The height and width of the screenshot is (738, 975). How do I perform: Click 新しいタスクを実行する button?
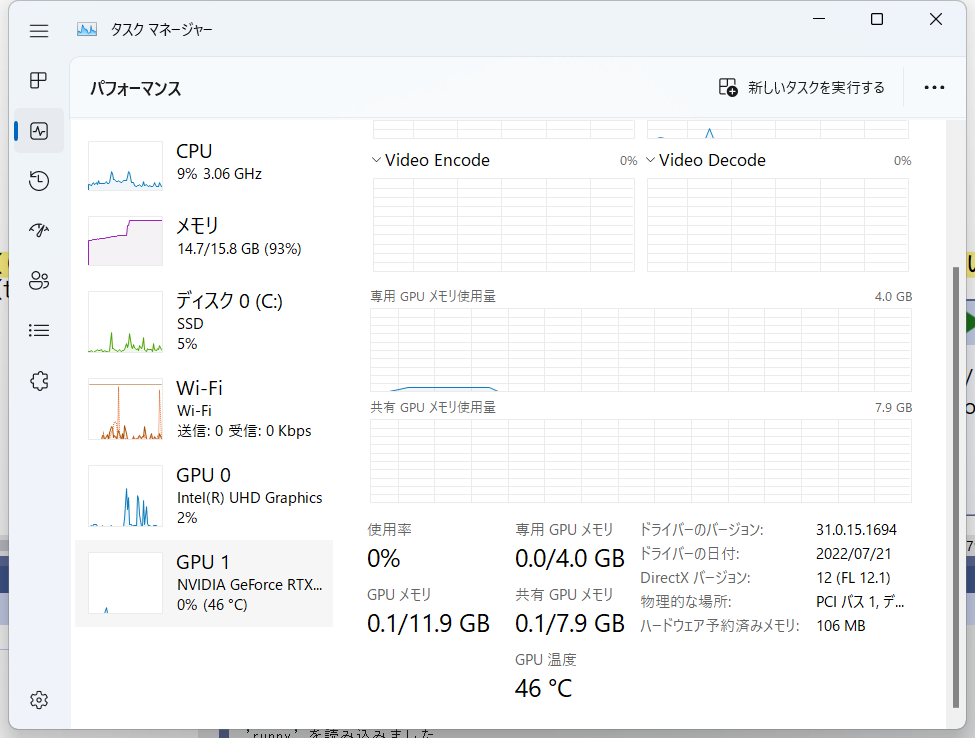(x=801, y=88)
